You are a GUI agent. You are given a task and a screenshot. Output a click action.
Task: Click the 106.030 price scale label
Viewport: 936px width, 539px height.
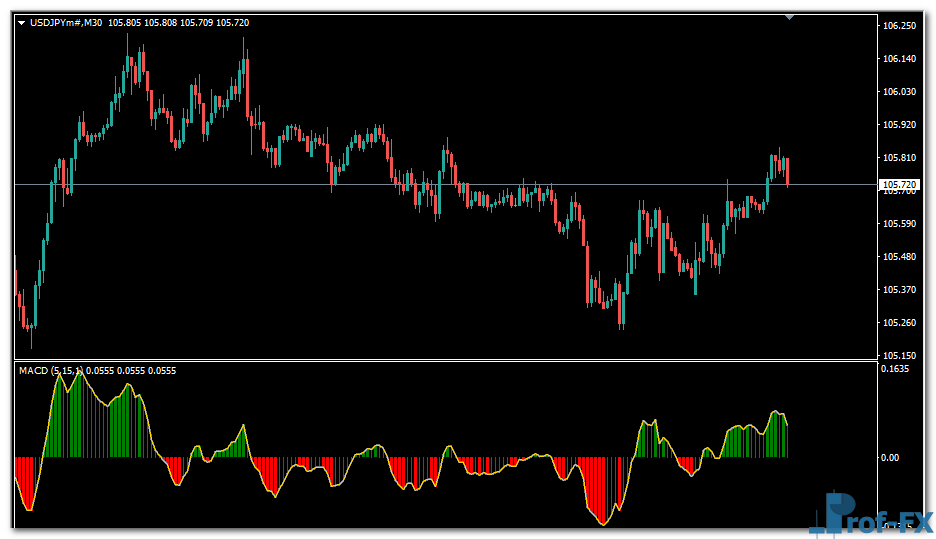pyautogui.click(x=900, y=92)
